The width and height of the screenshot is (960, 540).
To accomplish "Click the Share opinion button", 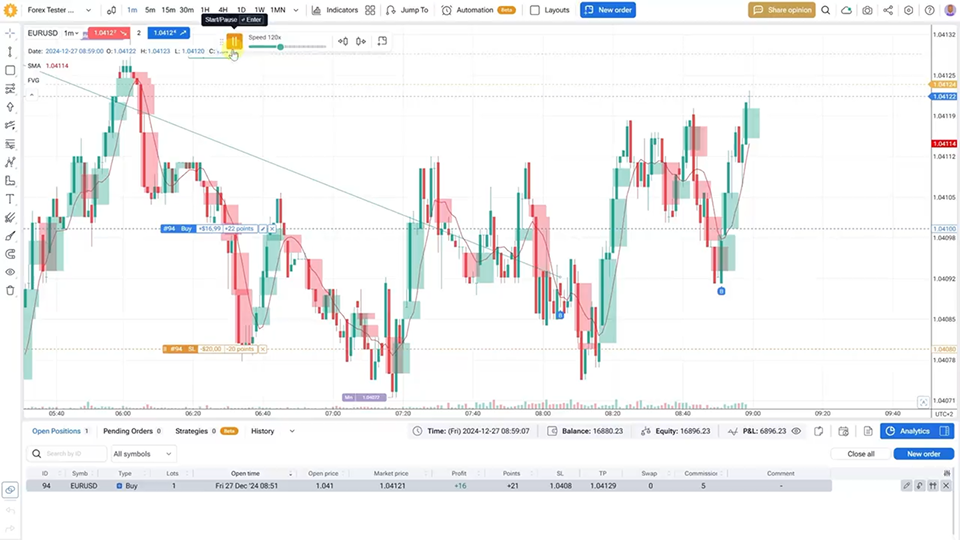I will [x=782, y=10].
